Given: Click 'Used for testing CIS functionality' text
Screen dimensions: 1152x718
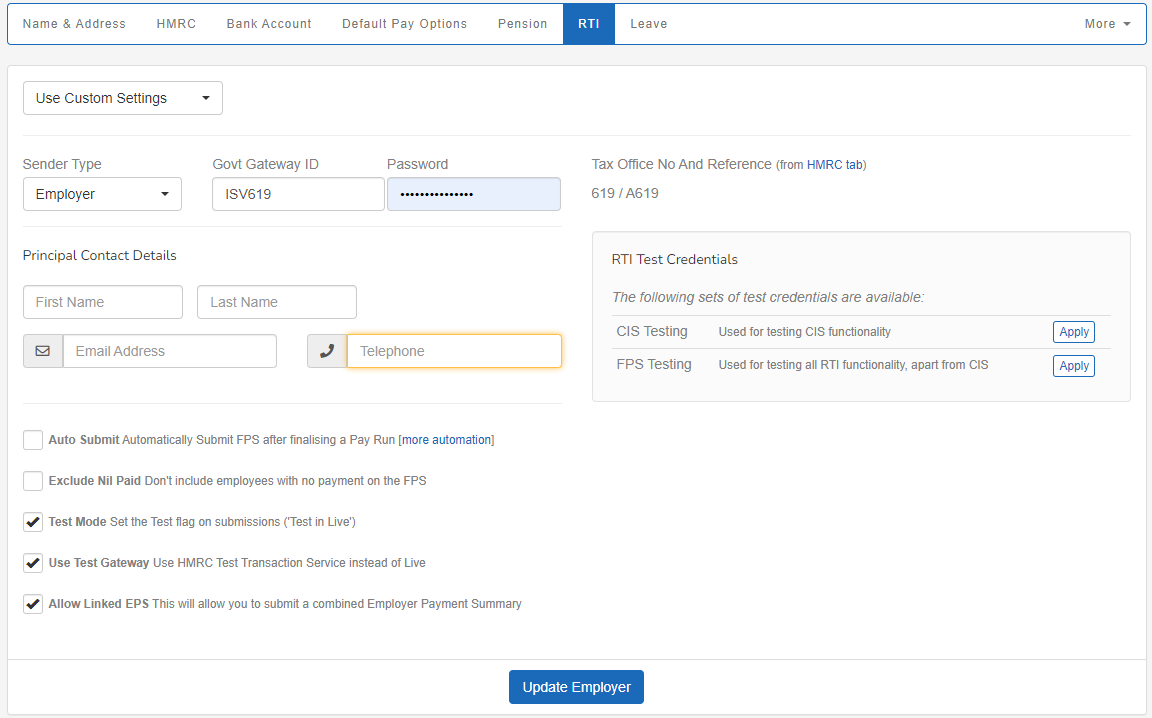Looking at the screenshot, I should 804,332.
